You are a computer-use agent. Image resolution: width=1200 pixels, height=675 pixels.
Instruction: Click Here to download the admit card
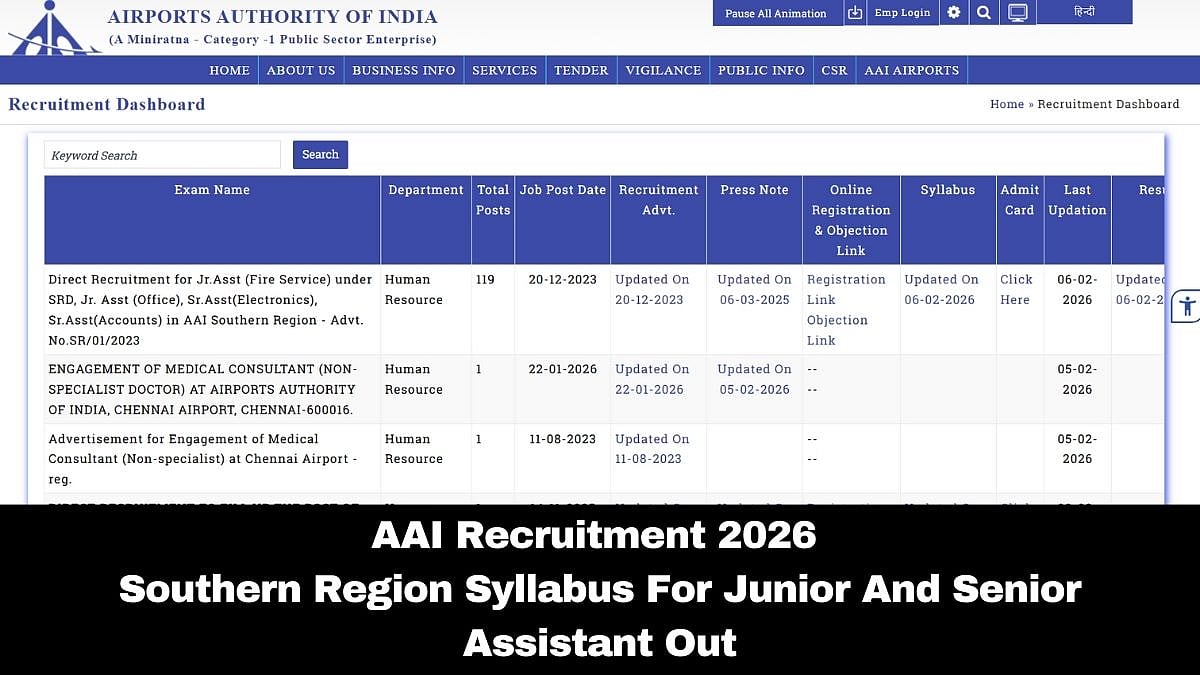tap(1019, 290)
